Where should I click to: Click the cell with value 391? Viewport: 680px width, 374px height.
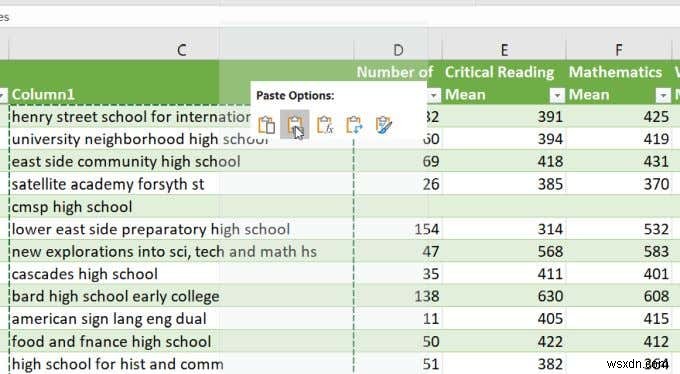coord(504,116)
